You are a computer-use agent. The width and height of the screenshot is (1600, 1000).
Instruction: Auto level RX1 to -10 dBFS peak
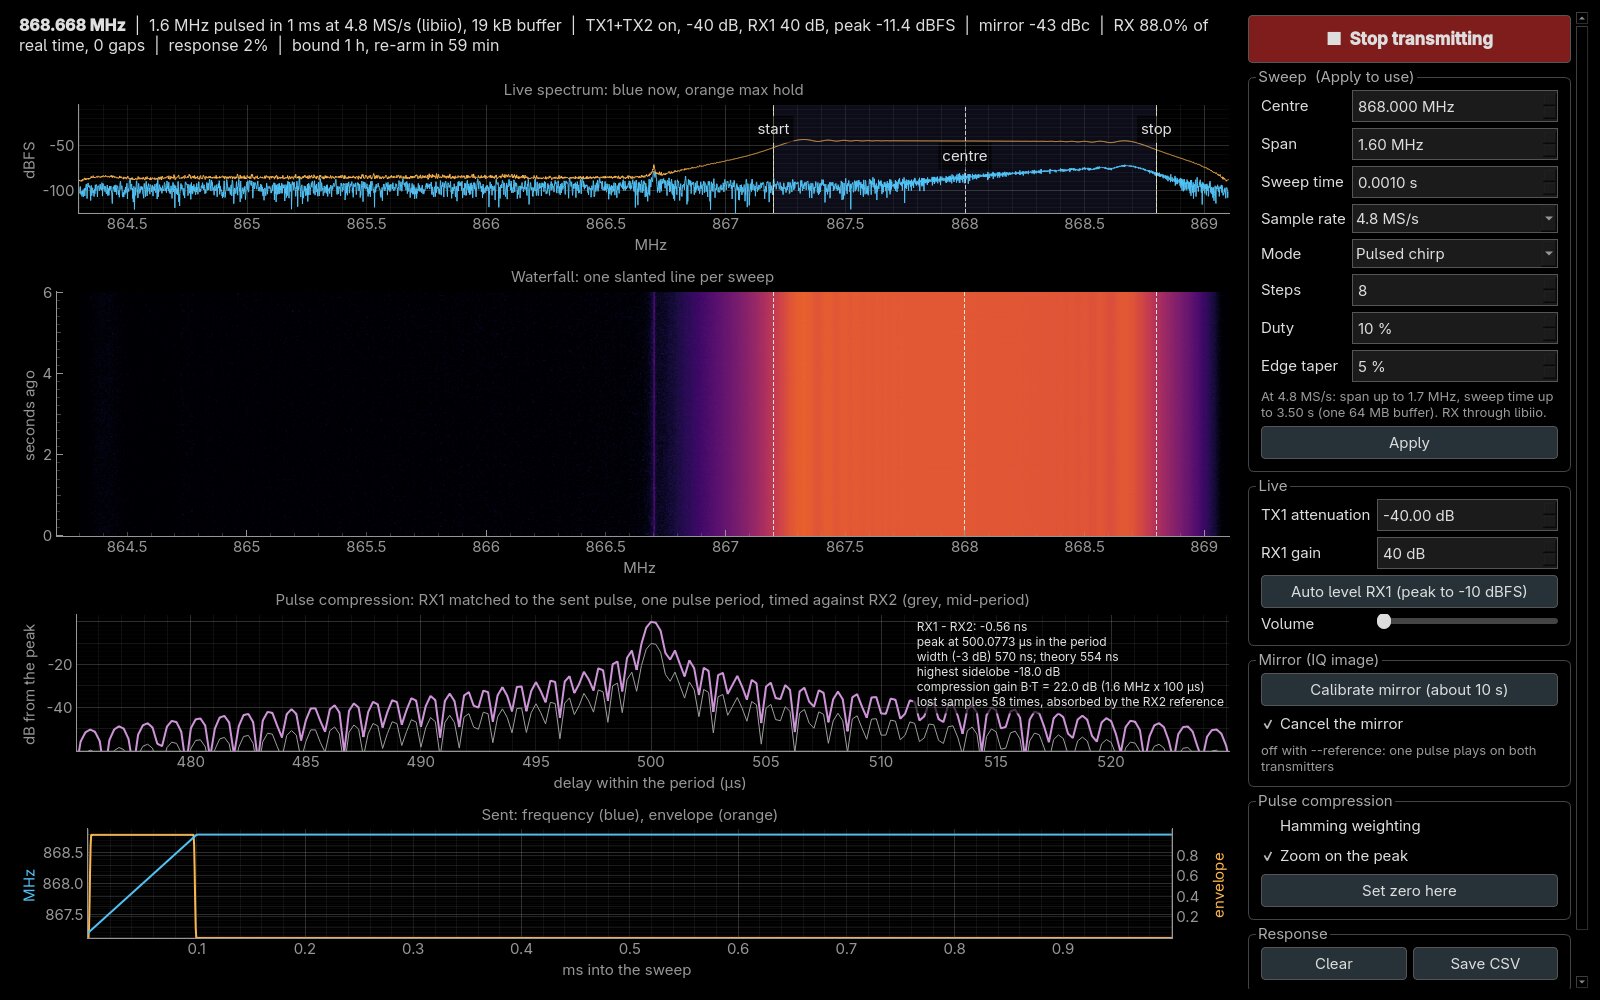click(1409, 592)
